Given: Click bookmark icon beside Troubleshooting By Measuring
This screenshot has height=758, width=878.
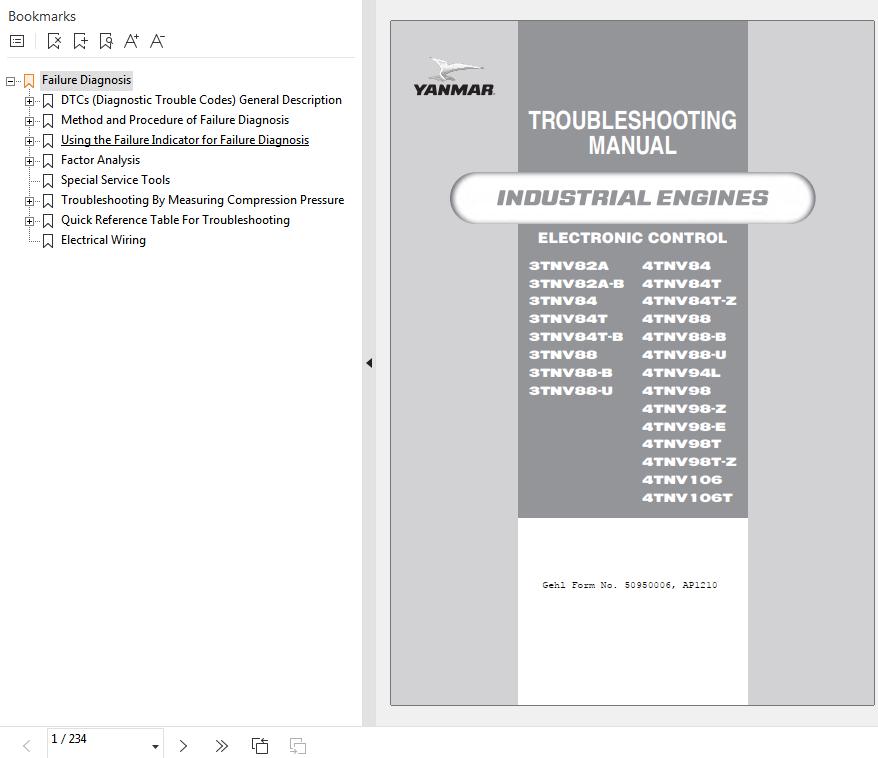Looking at the screenshot, I should click(48, 200).
